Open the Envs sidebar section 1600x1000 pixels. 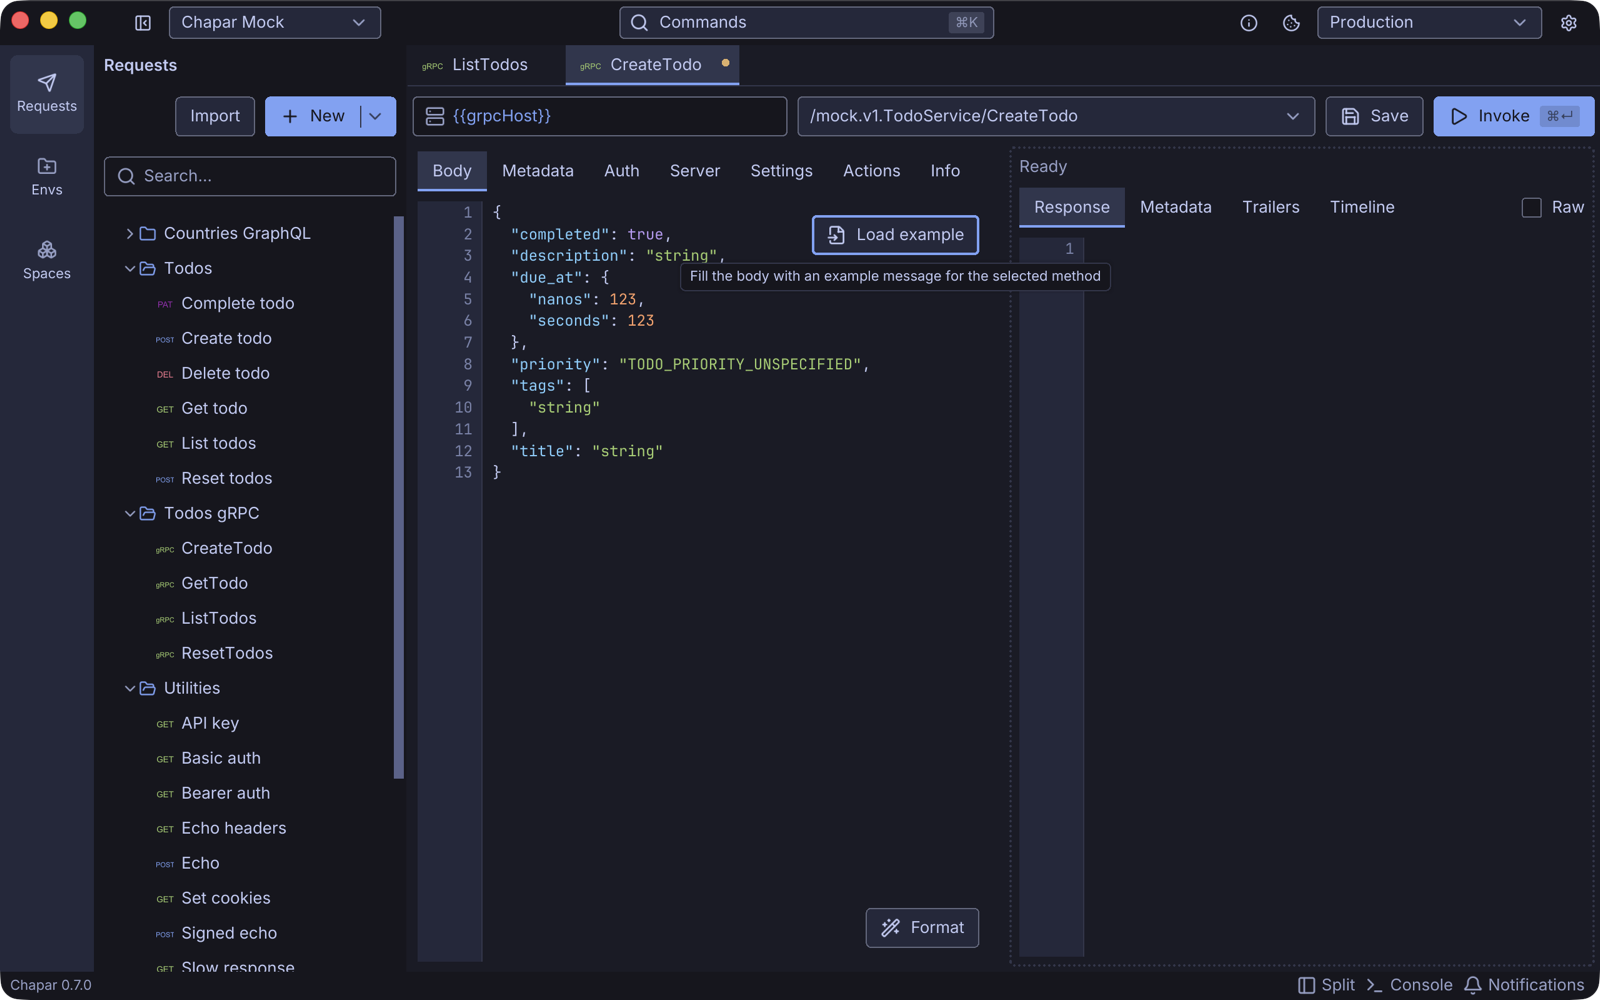click(47, 177)
